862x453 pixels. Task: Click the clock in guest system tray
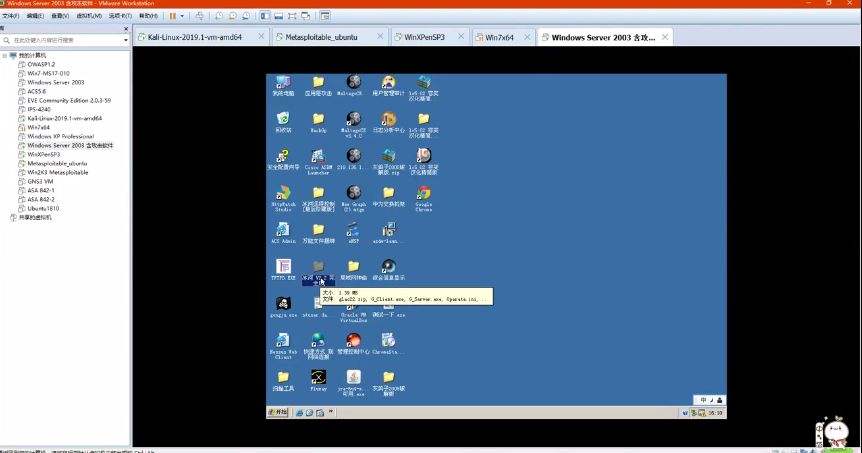715,412
